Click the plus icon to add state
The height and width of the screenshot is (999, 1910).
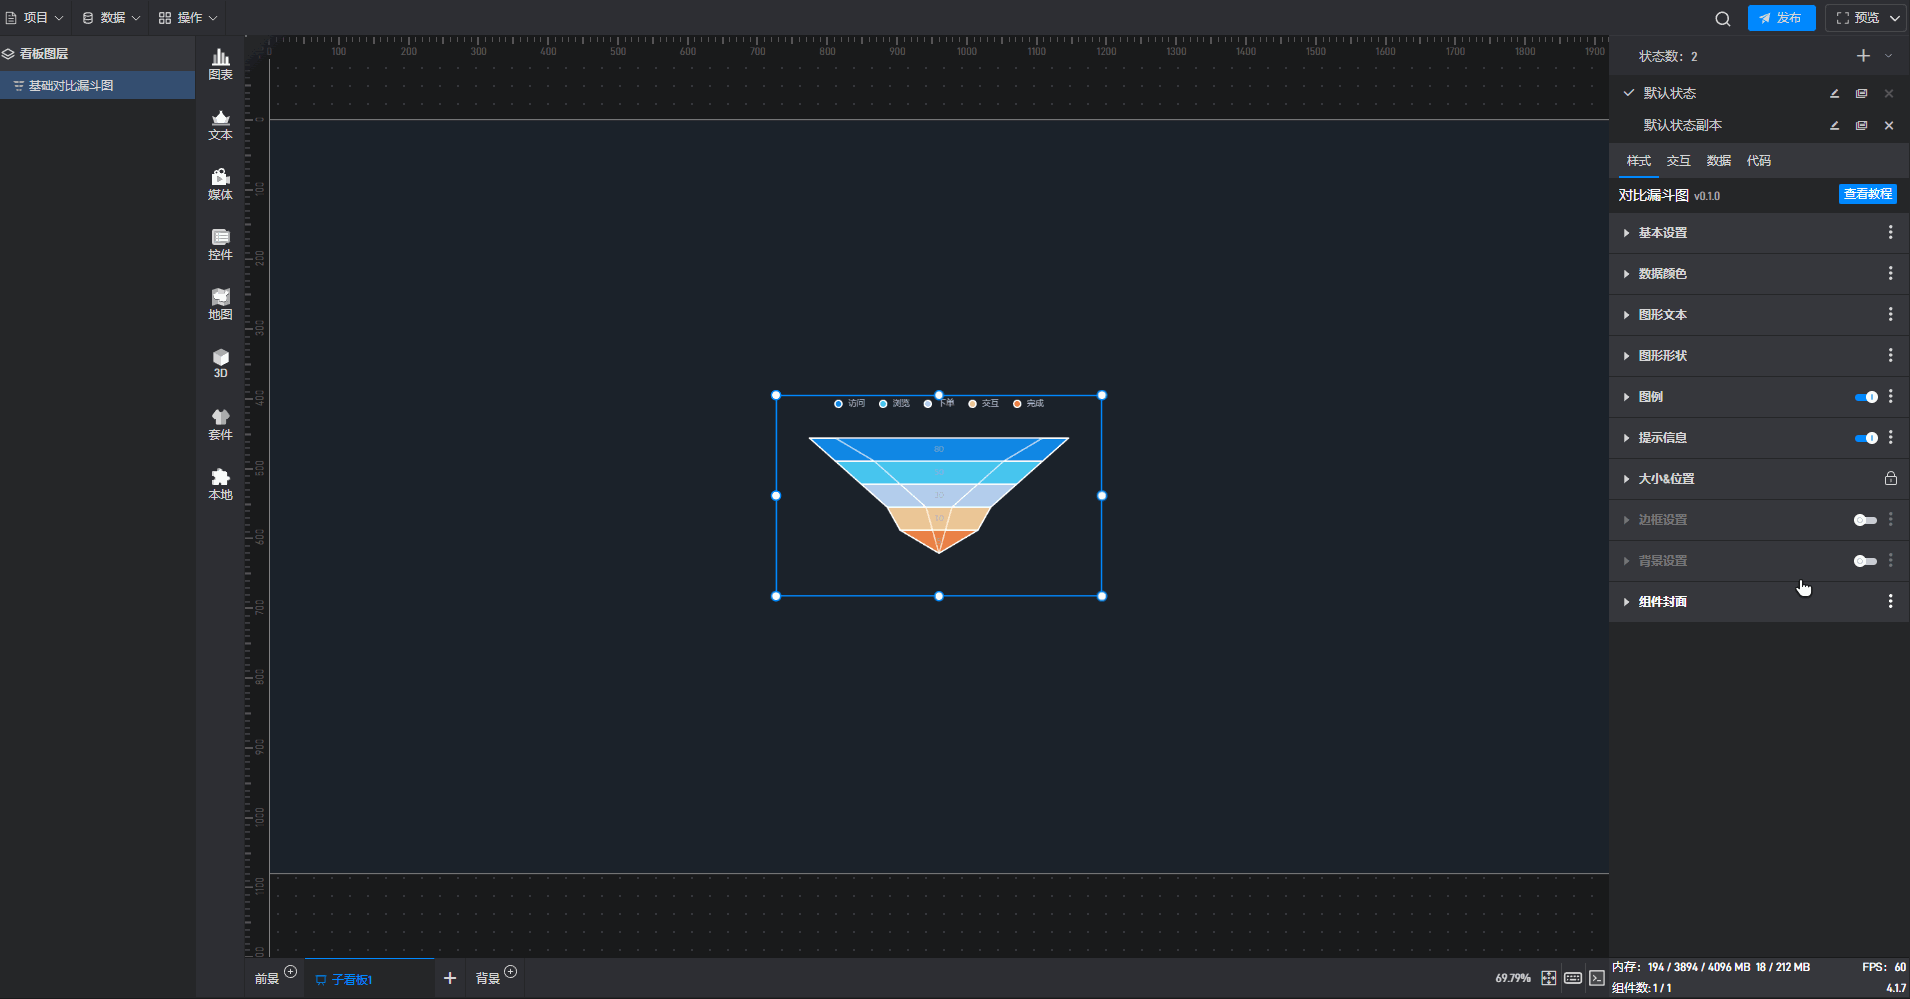click(x=1863, y=56)
